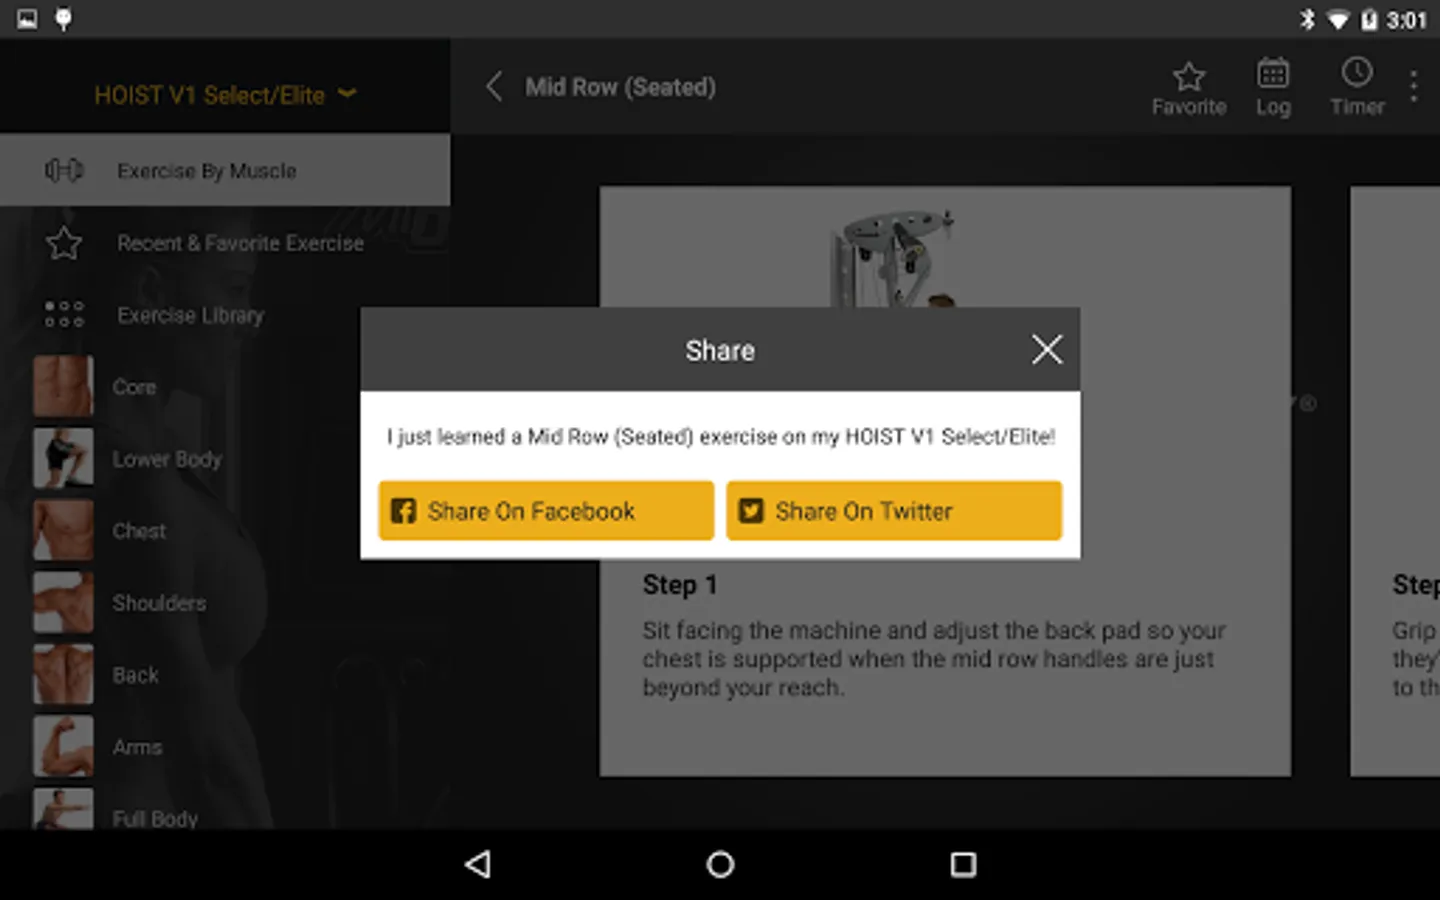Click the Lower Body label
This screenshot has width=1440, height=900.
point(167,459)
